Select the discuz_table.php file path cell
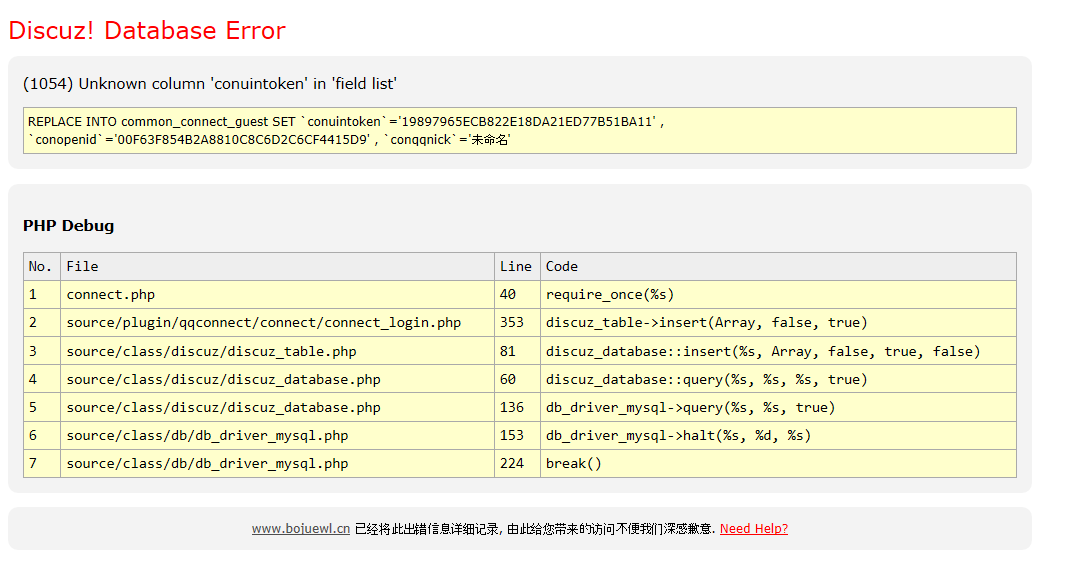Screen dimensions: 1090x563 coord(211,351)
